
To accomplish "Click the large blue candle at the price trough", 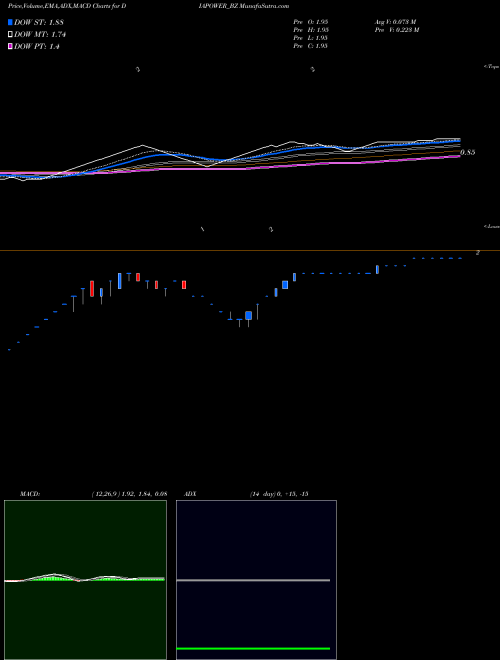I will 248,316.
